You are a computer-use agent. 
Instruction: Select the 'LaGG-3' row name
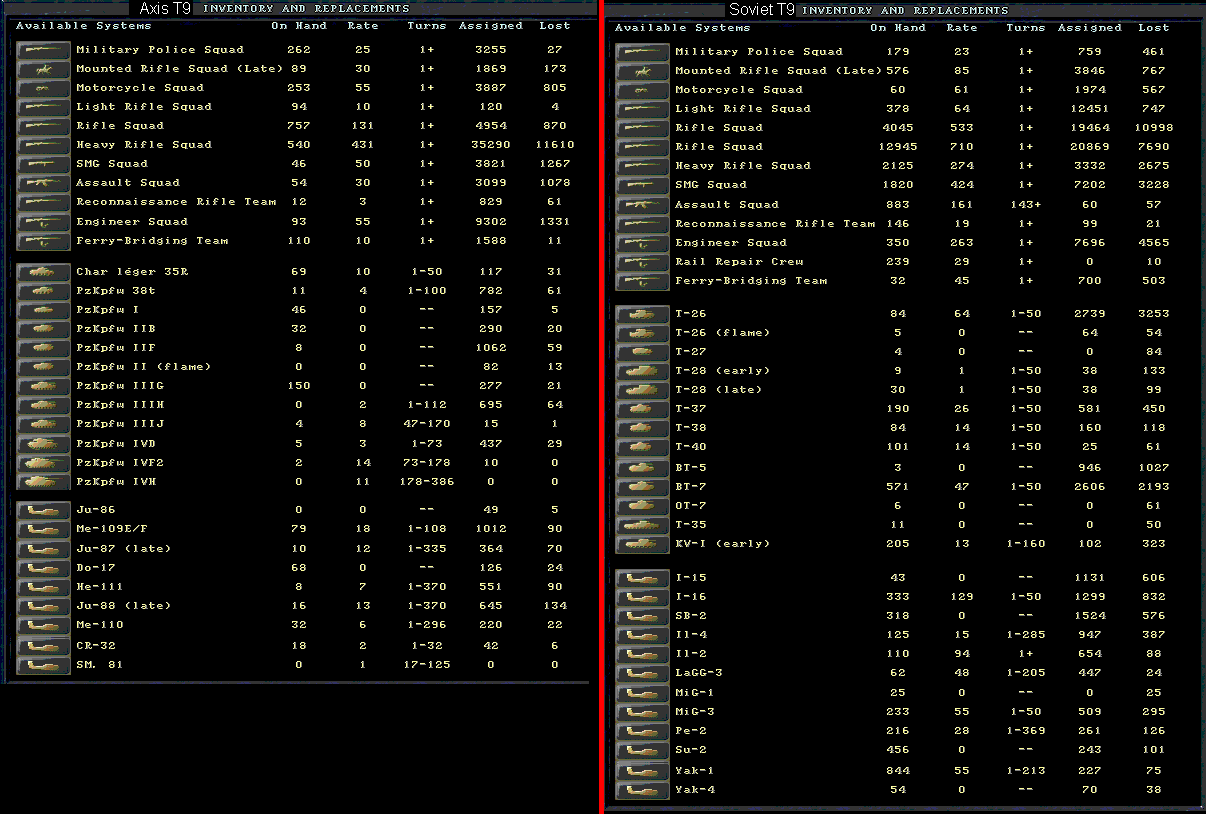tap(699, 673)
